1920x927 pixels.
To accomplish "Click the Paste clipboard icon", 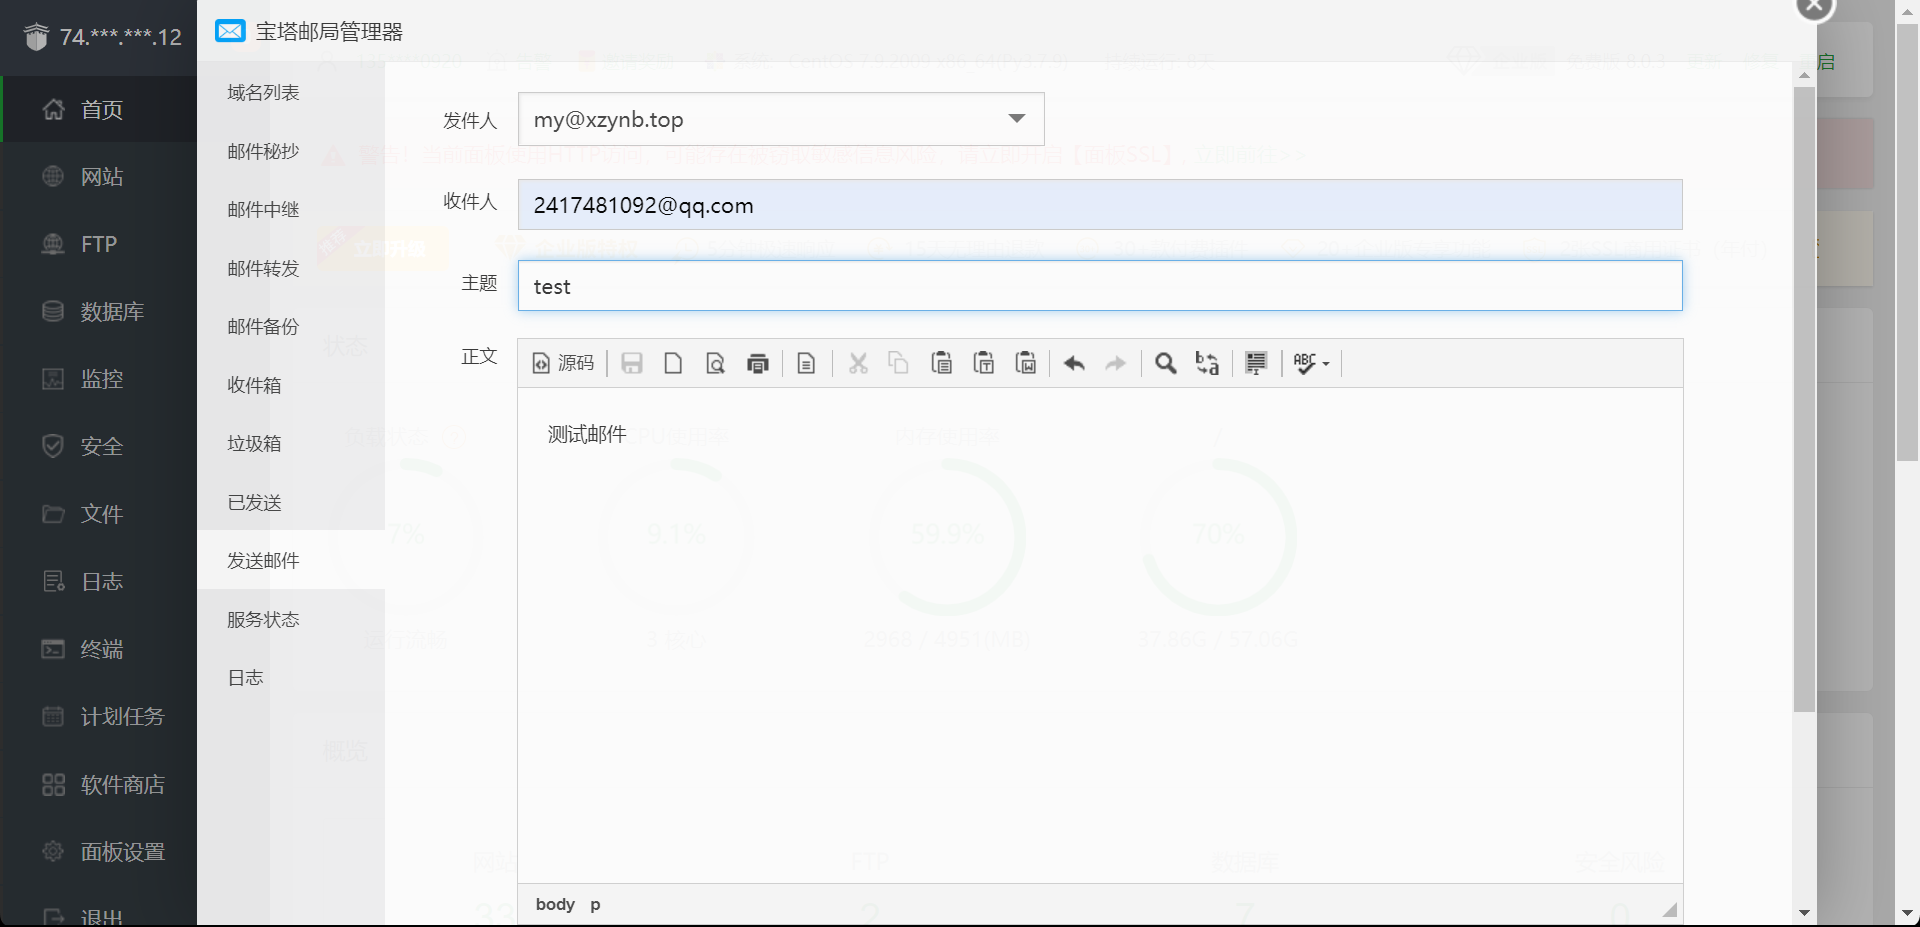I will coord(941,363).
